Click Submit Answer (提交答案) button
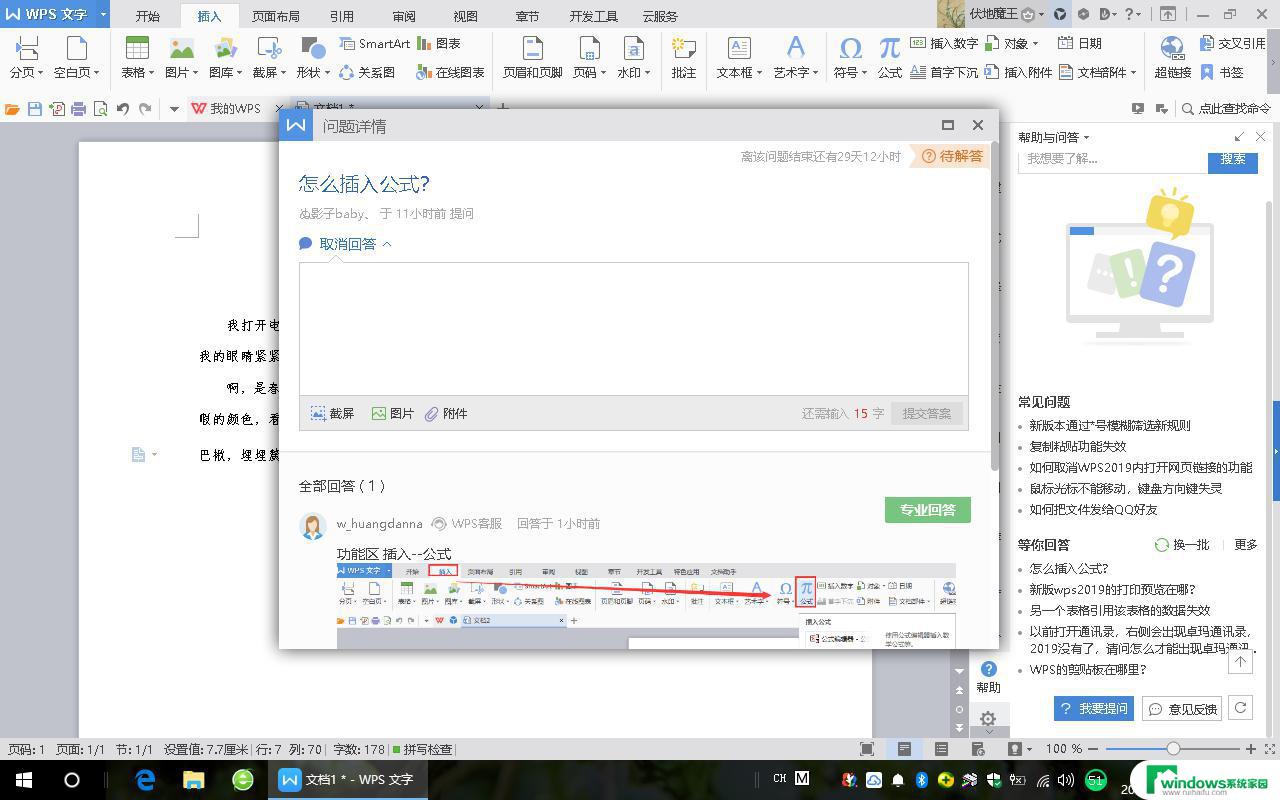Image resolution: width=1280 pixels, height=800 pixels. [927, 413]
